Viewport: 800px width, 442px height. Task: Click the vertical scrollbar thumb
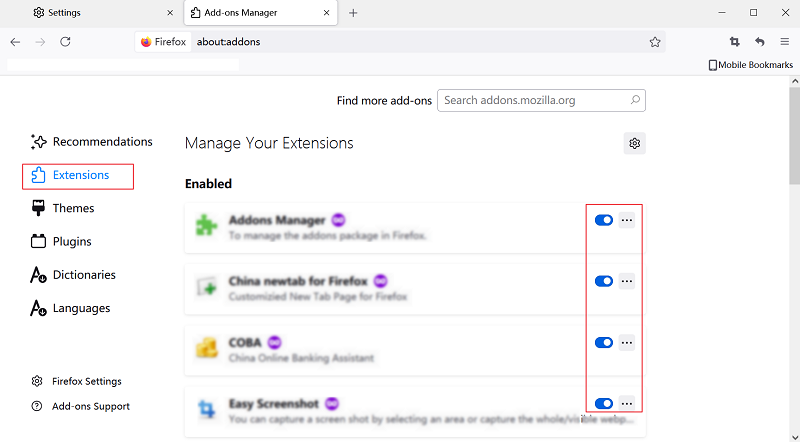[x=794, y=135]
